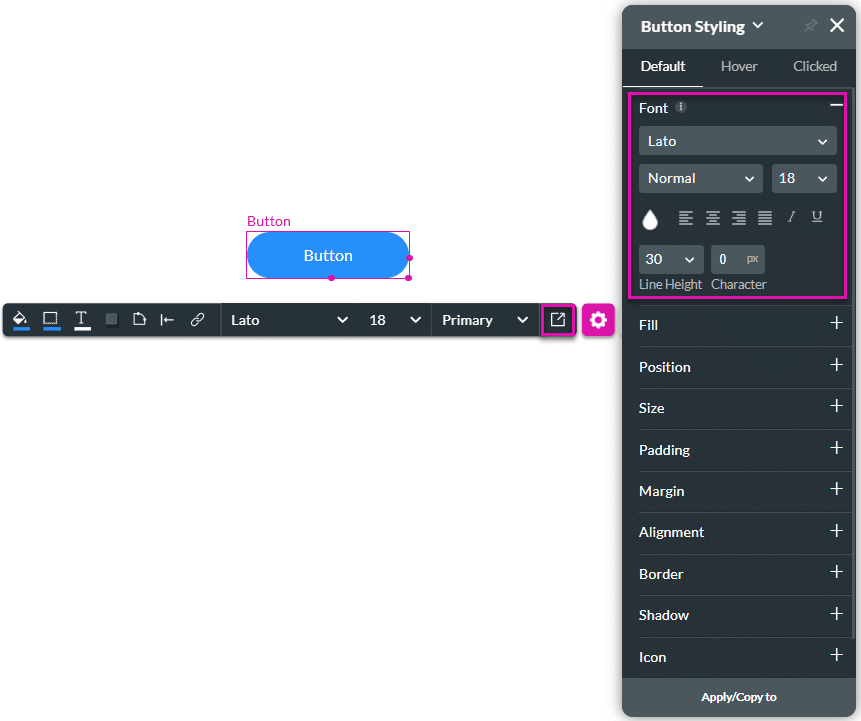
Task: Click Apply/Copy to button
Action: coord(739,697)
